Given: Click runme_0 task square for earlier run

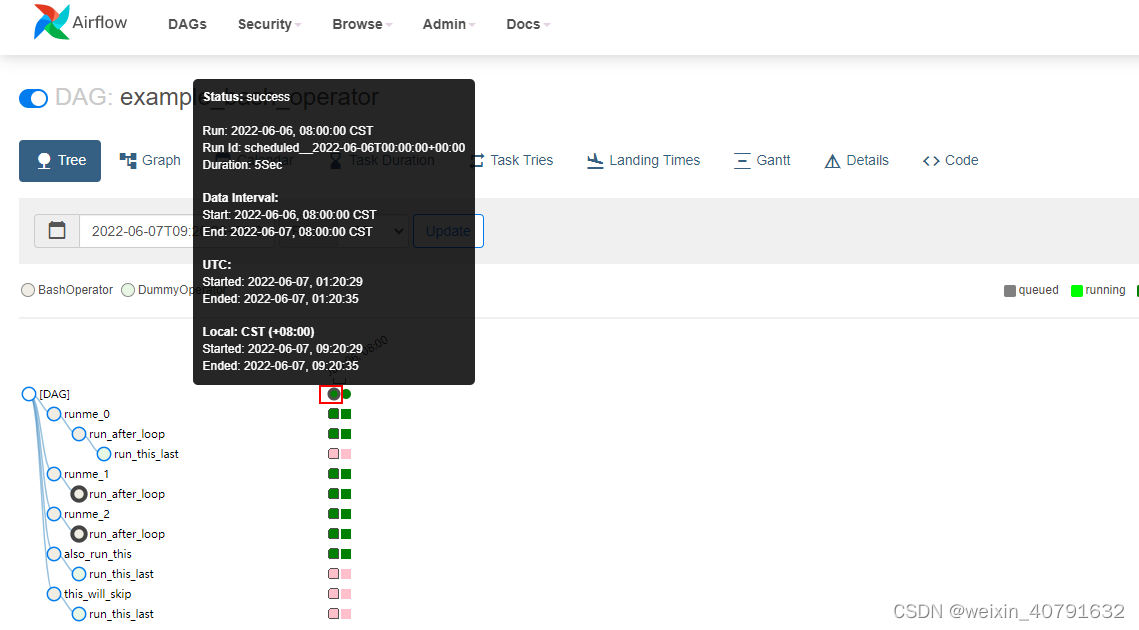Looking at the screenshot, I should [x=333, y=414].
